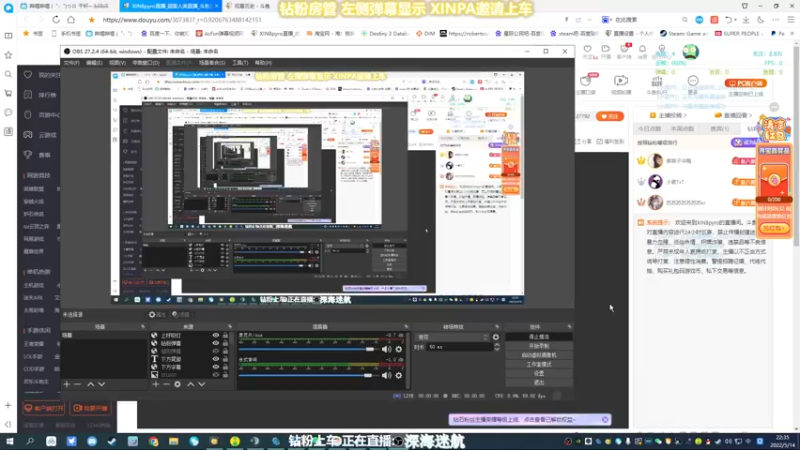Click the taskbar search magnifier
Image resolution: width=800 pixels, height=450 pixels.
(x=30, y=441)
